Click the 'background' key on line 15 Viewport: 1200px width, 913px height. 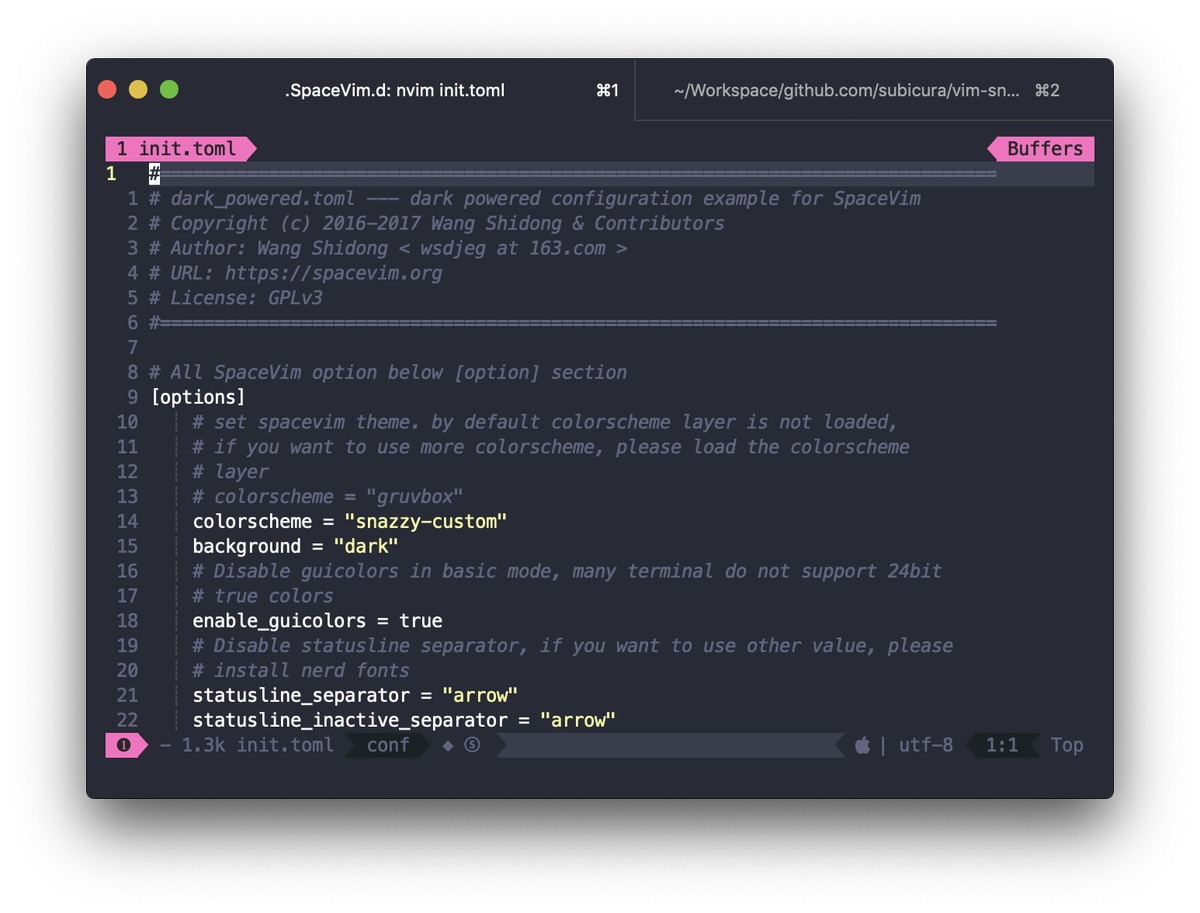[x=246, y=546]
